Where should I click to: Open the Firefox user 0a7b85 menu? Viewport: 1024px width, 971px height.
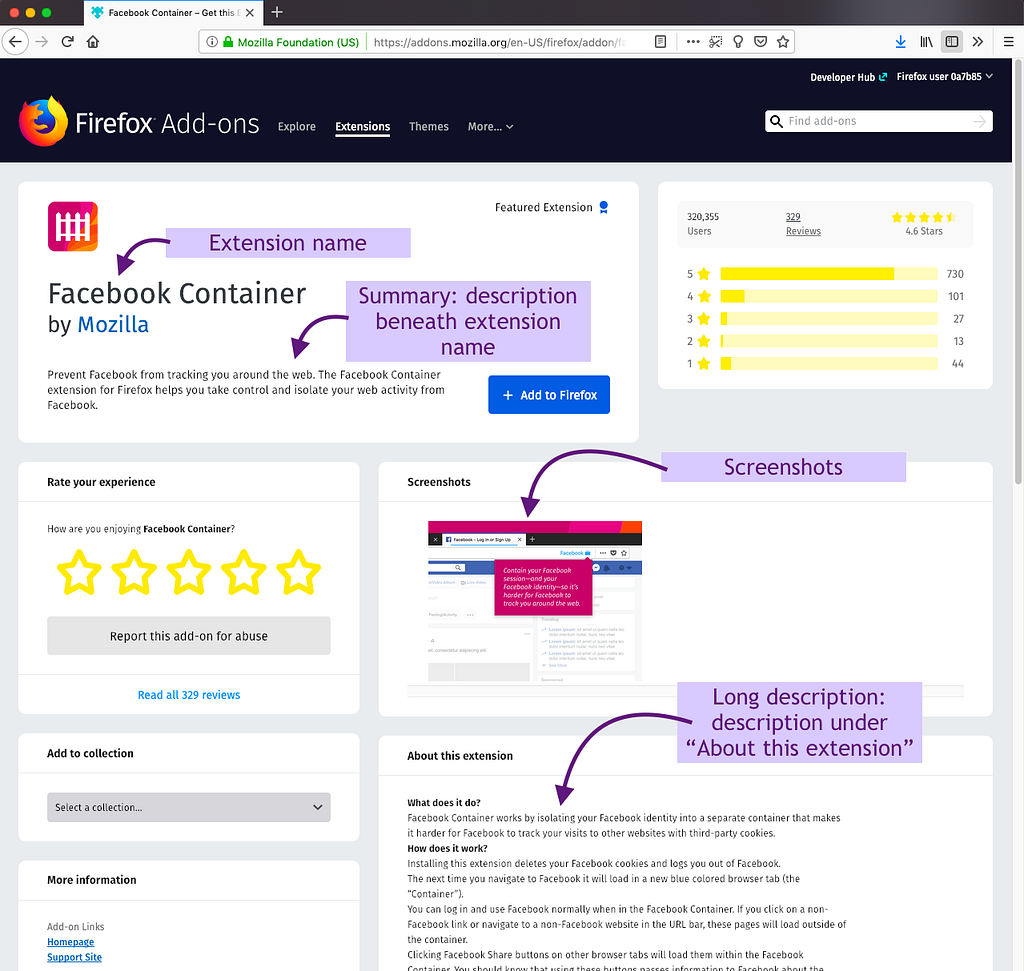944,76
